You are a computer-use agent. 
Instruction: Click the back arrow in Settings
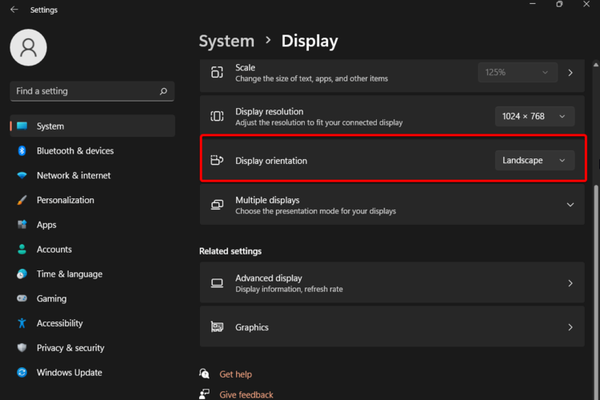pos(14,10)
